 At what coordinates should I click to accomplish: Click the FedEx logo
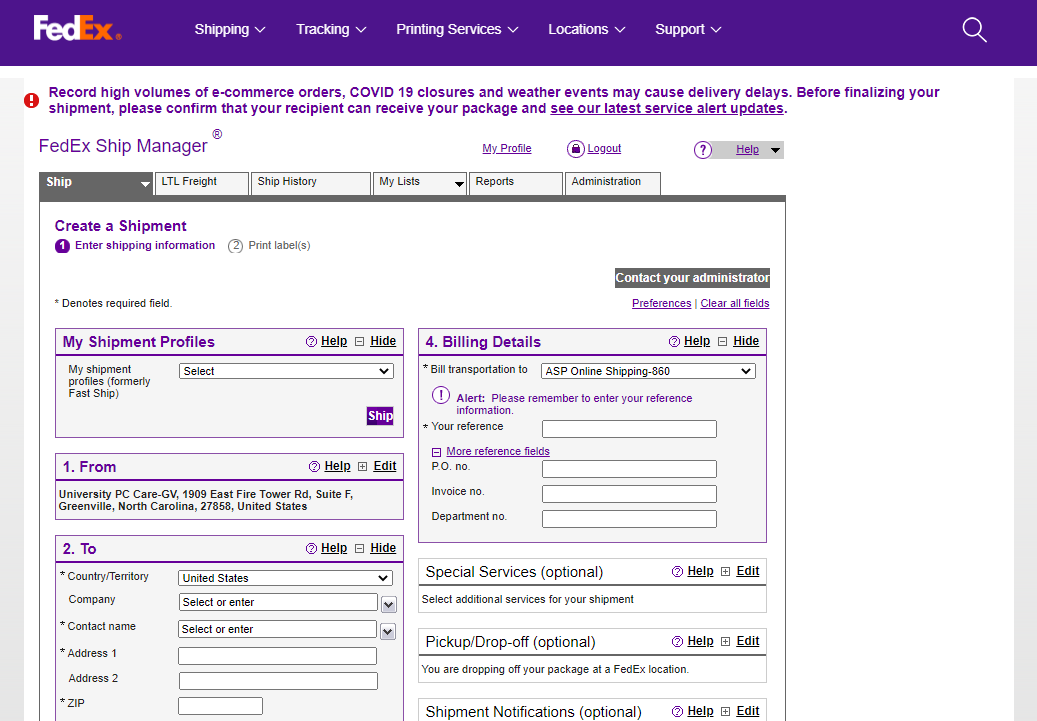[x=77, y=29]
